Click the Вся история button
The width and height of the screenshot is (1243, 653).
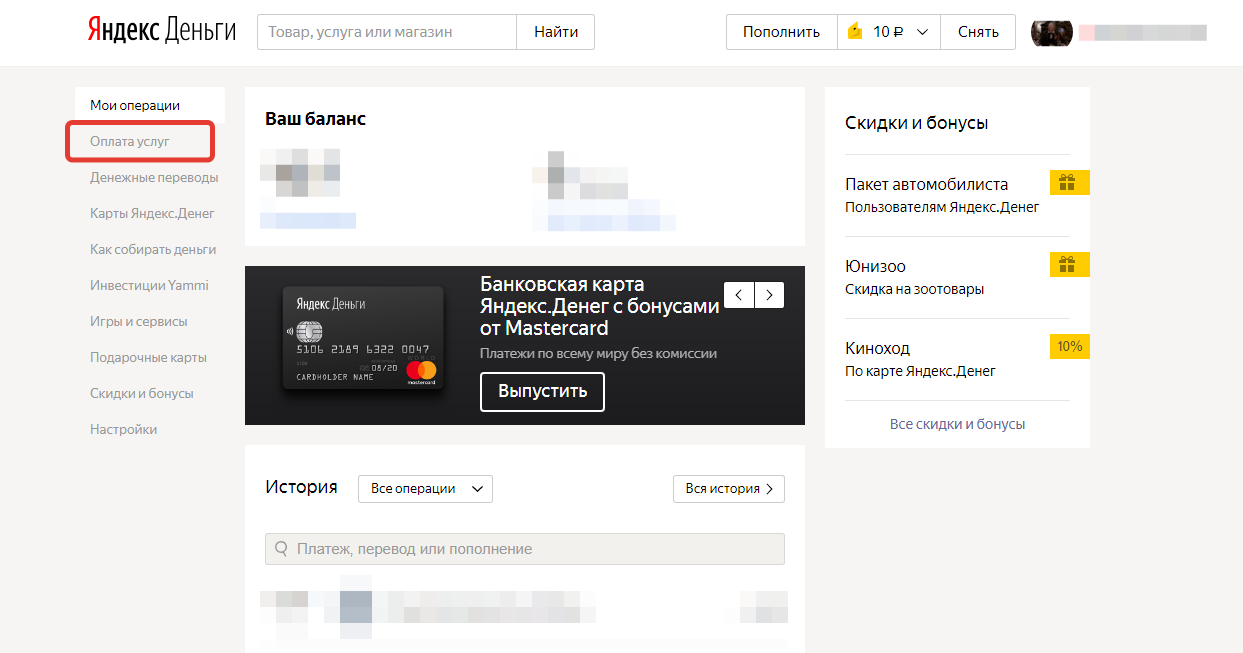[x=729, y=489]
